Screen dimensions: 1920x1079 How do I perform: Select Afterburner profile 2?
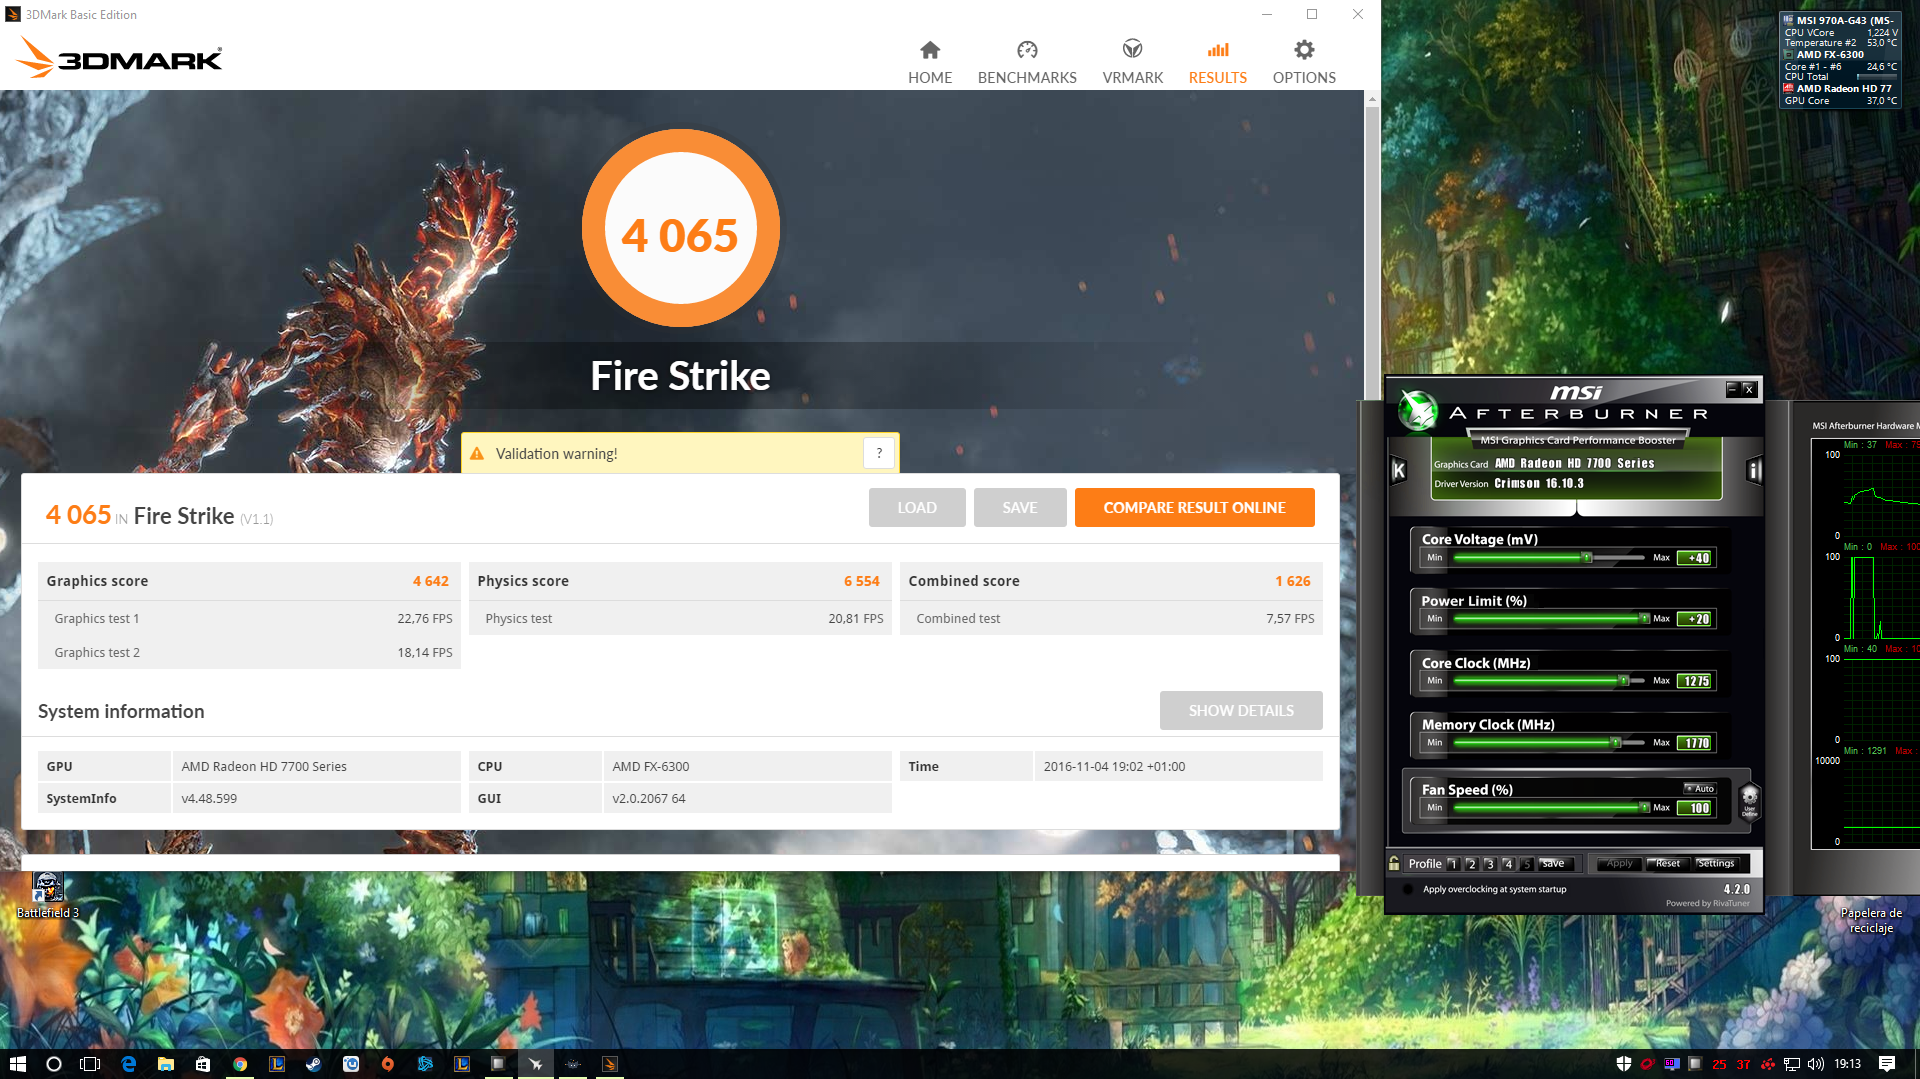[1471, 864]
